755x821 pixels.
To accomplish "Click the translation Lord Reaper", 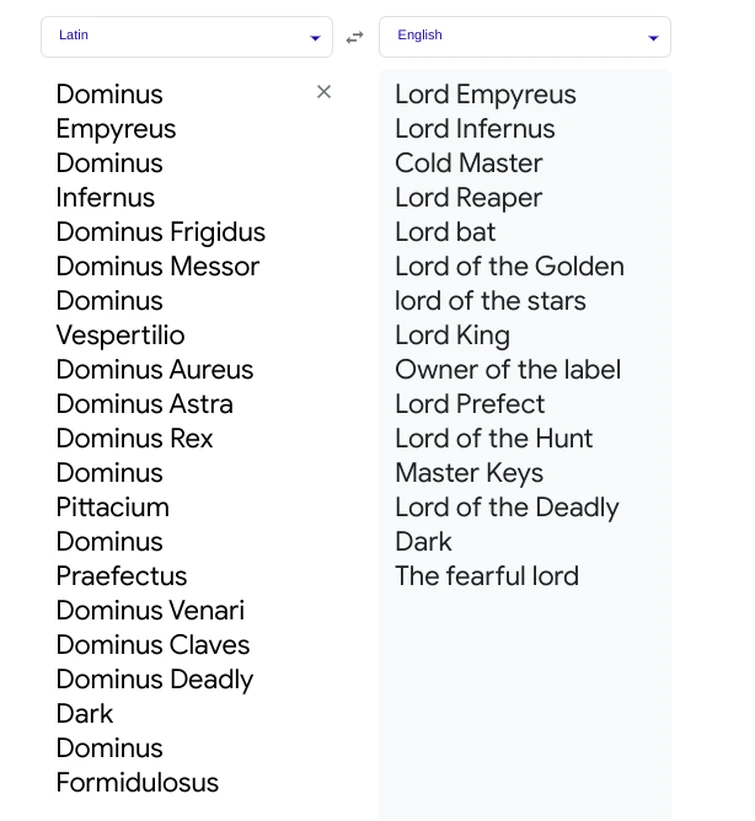I will (x=468, y=198).
